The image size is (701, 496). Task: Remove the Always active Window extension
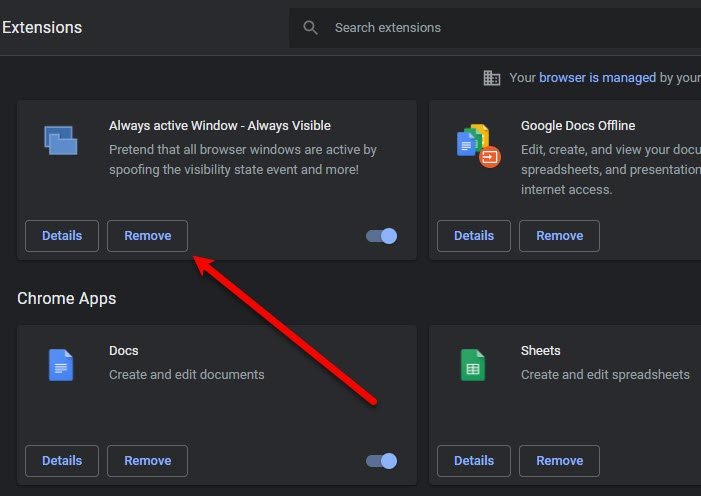[148, 236]
